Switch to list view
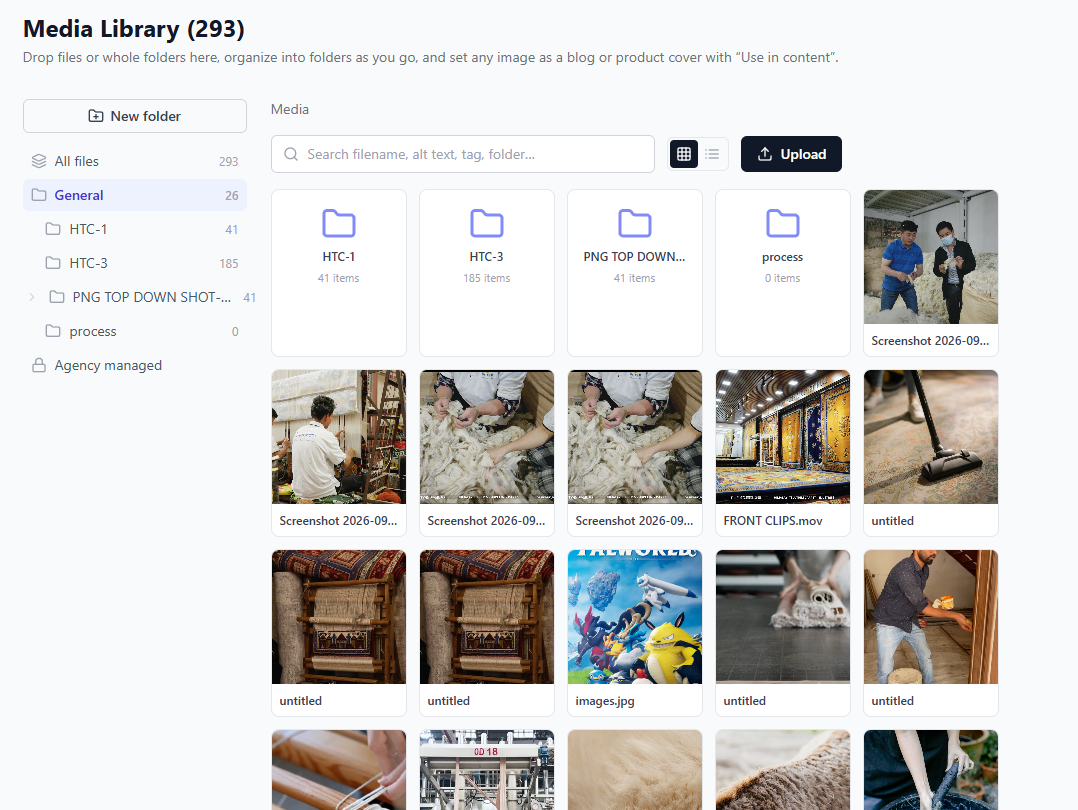This screenshot has width=1078, height=810. pyautogui.click(x=712, y=154)
